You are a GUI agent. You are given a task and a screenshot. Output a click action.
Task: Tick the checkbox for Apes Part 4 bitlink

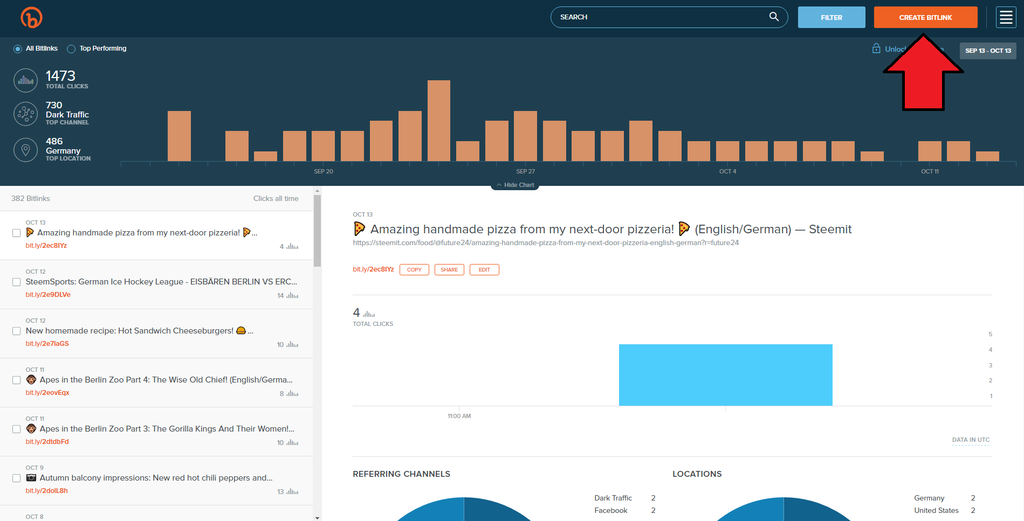coord(16,380)
